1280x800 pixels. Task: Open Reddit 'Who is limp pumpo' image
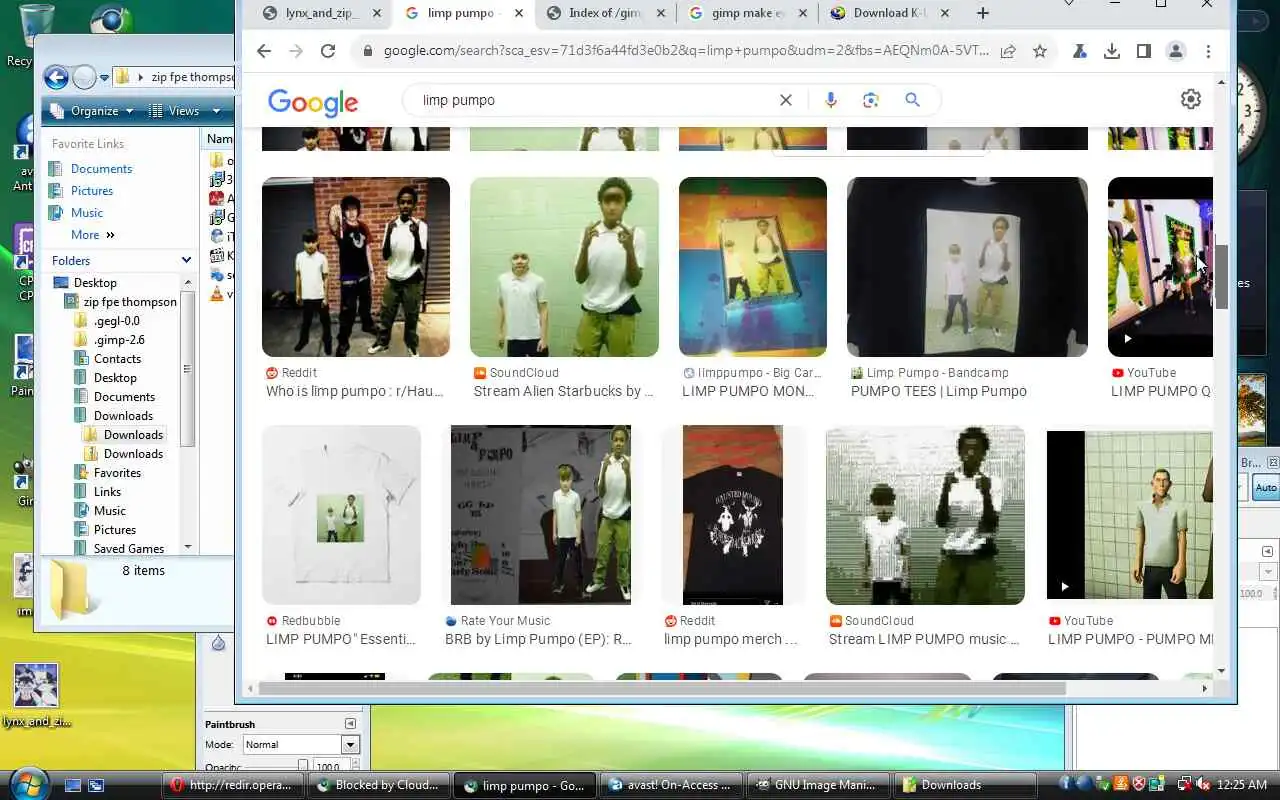point(356,267)
